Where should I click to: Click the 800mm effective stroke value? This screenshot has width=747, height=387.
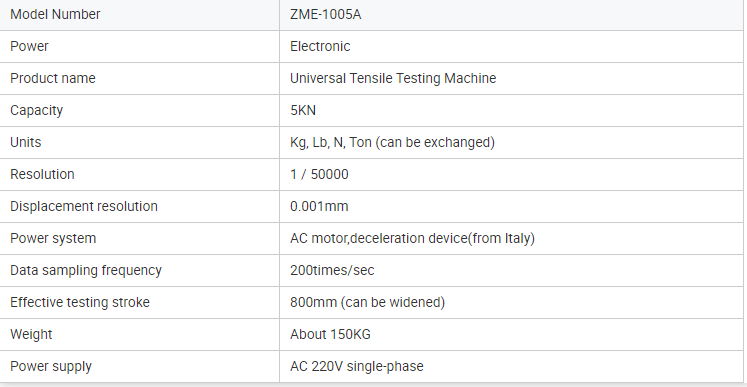[367, 303]
